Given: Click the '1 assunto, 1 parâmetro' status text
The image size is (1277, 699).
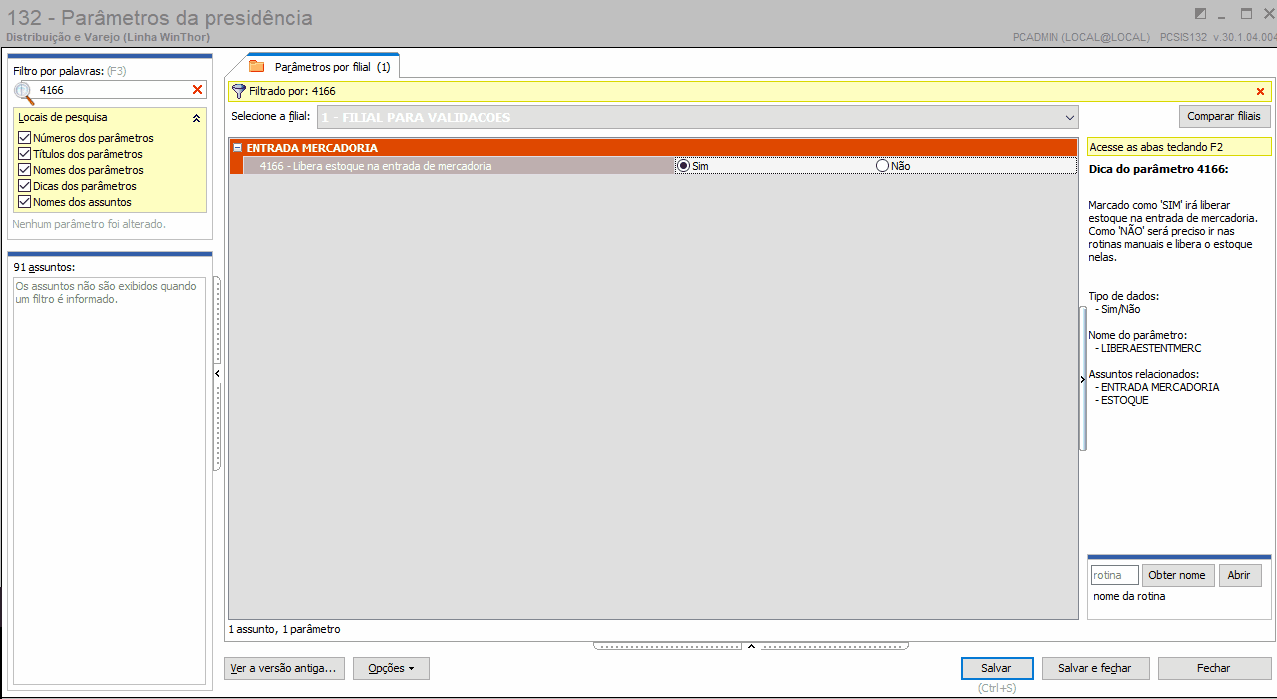Looking at the screenshot, I should tap(284, 630).
